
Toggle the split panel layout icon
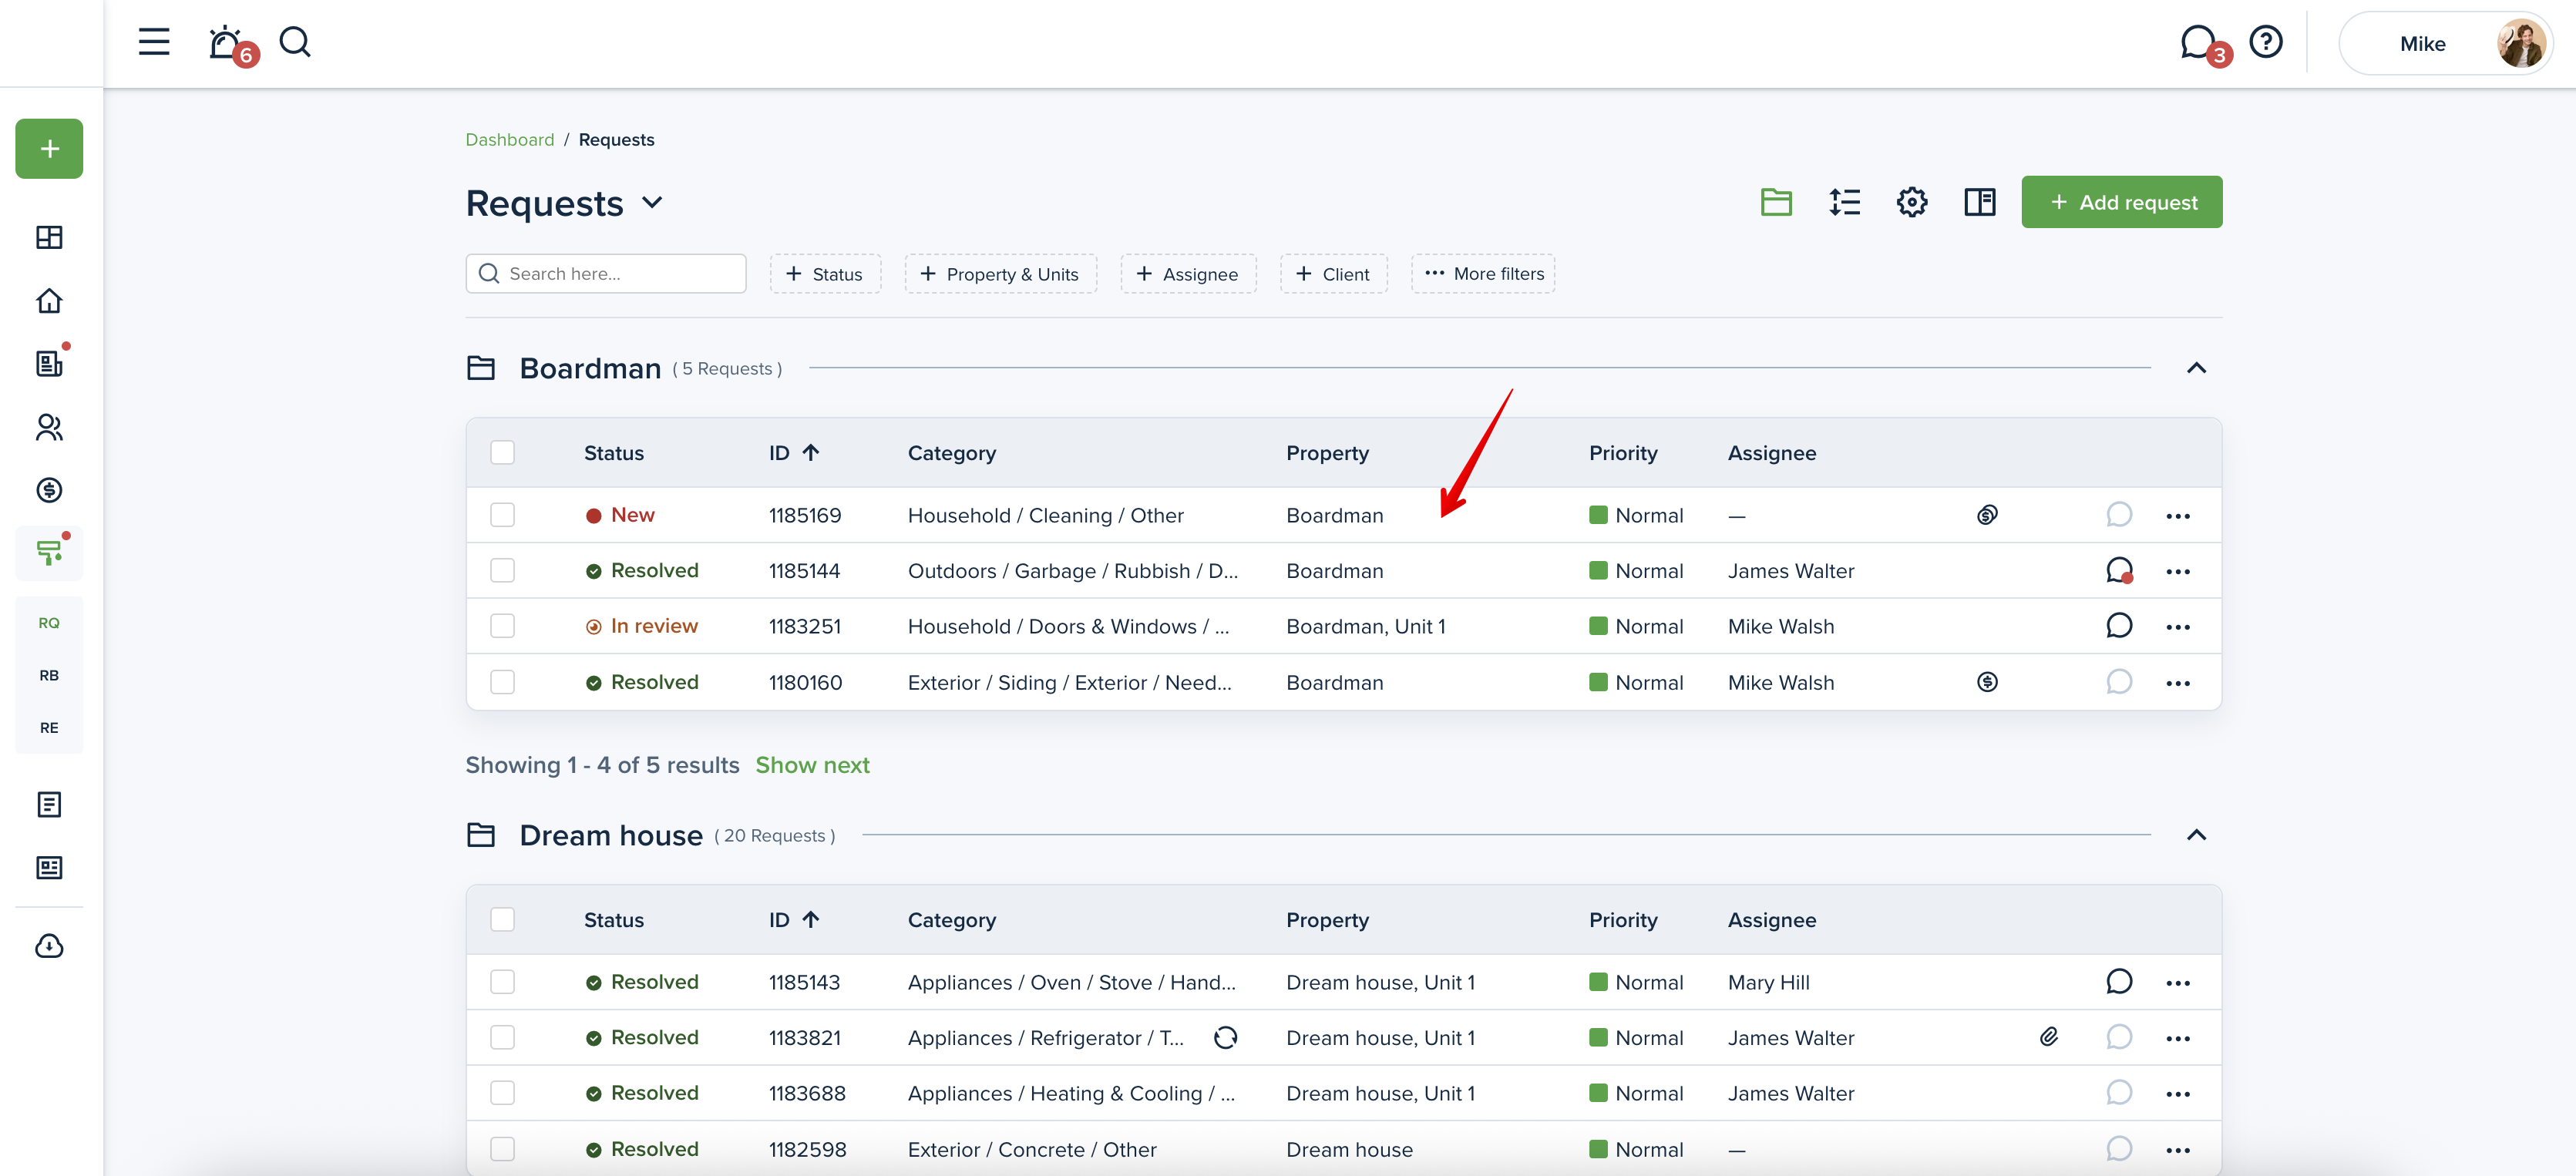[1979, 202]
